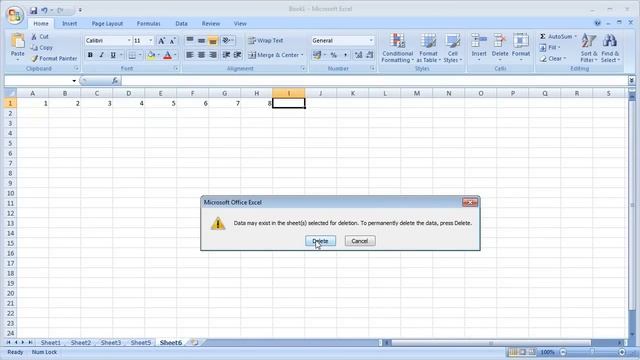Cut the selection

pos(40,37)
